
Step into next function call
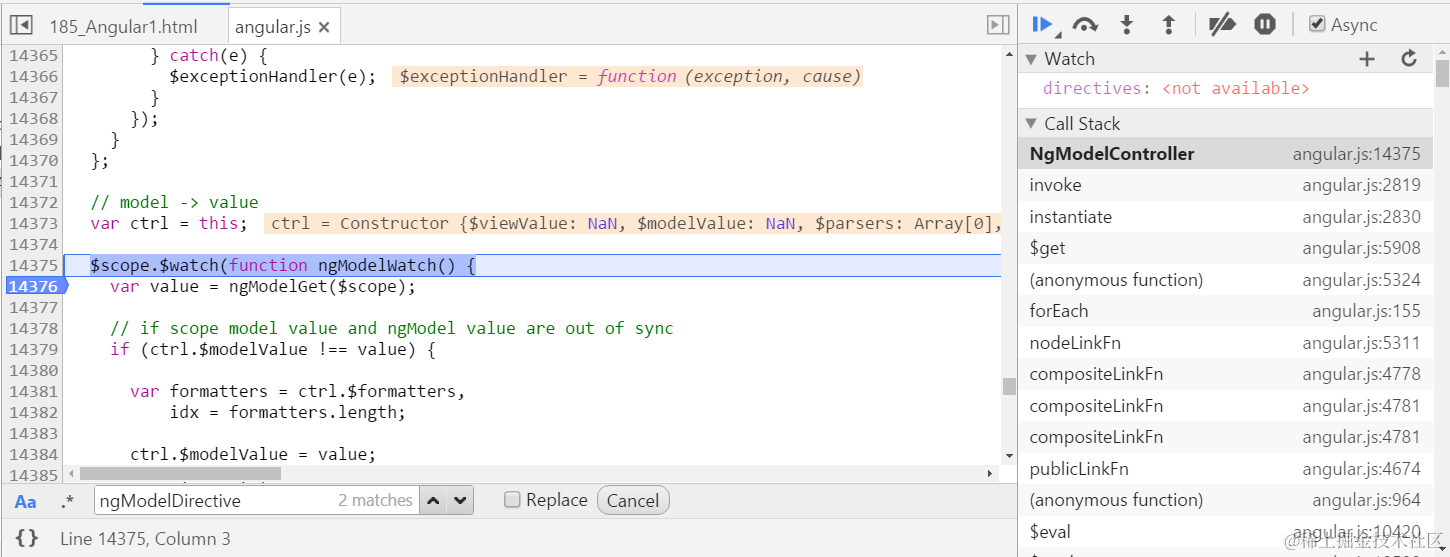[1127, 25]
